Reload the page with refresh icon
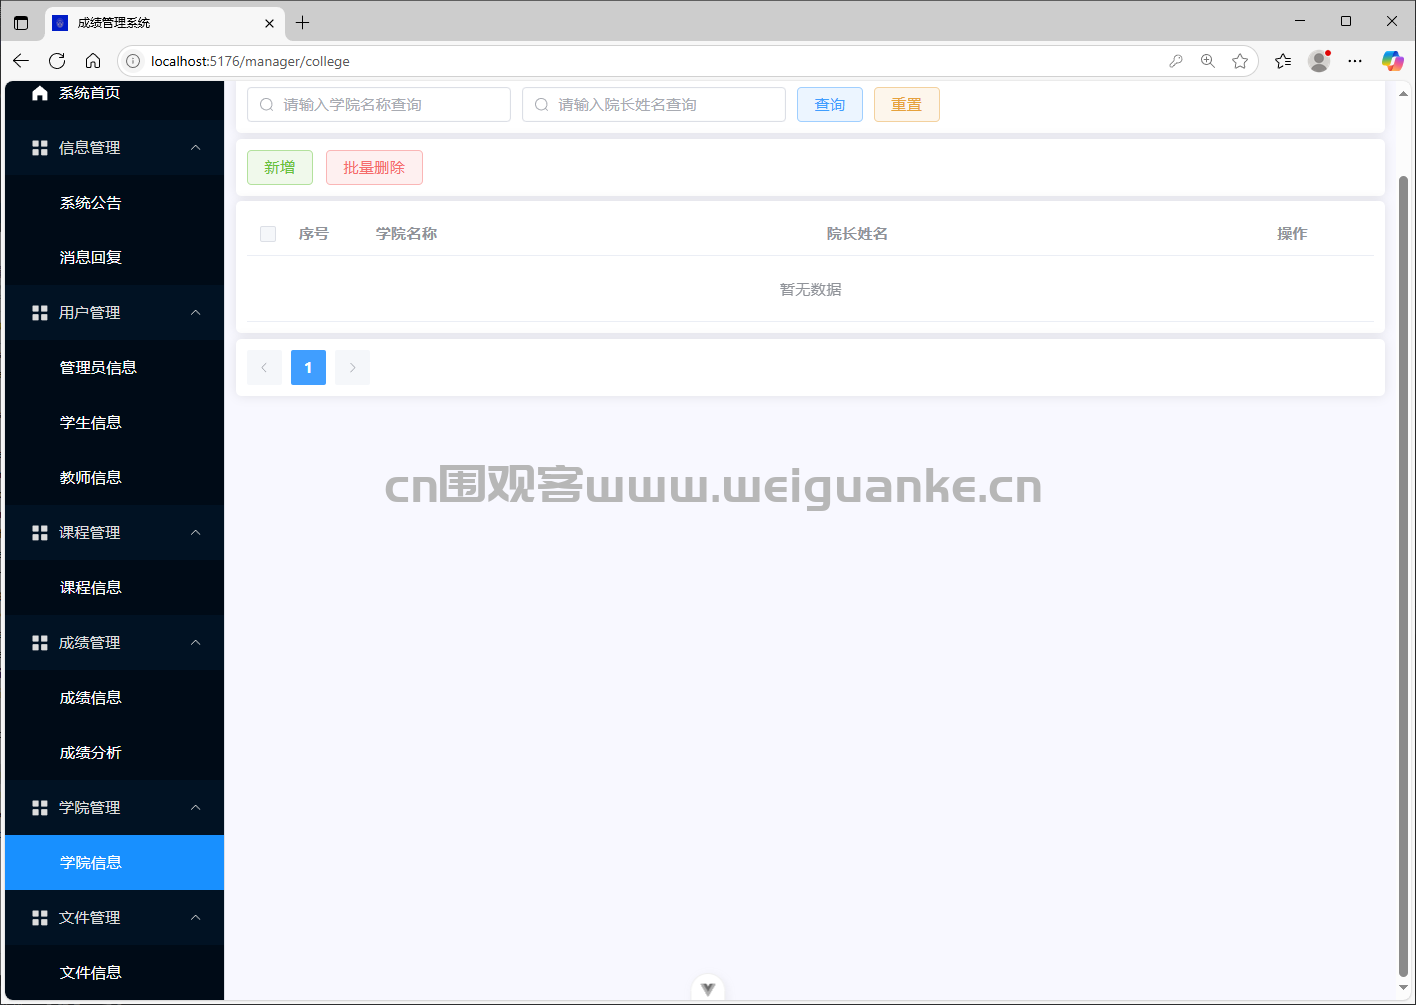 pyautogui.click(x=57, y=61)
